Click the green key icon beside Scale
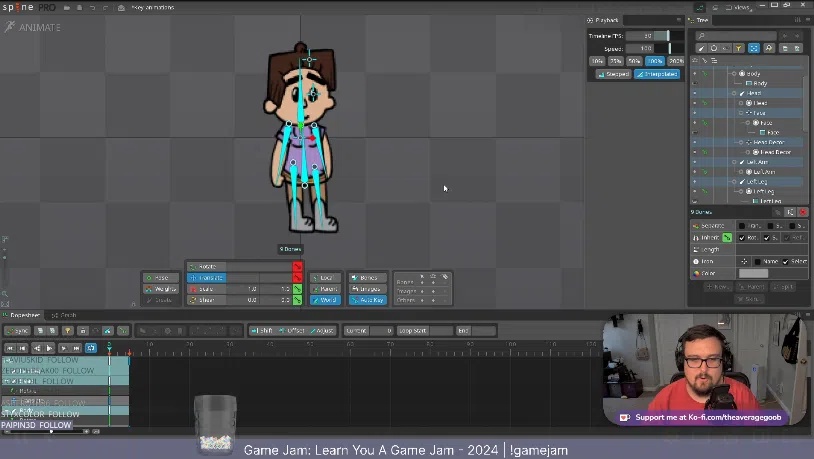The width and height of the screenshot is (814, 459). pyautogui.click(x=297, y=289)
